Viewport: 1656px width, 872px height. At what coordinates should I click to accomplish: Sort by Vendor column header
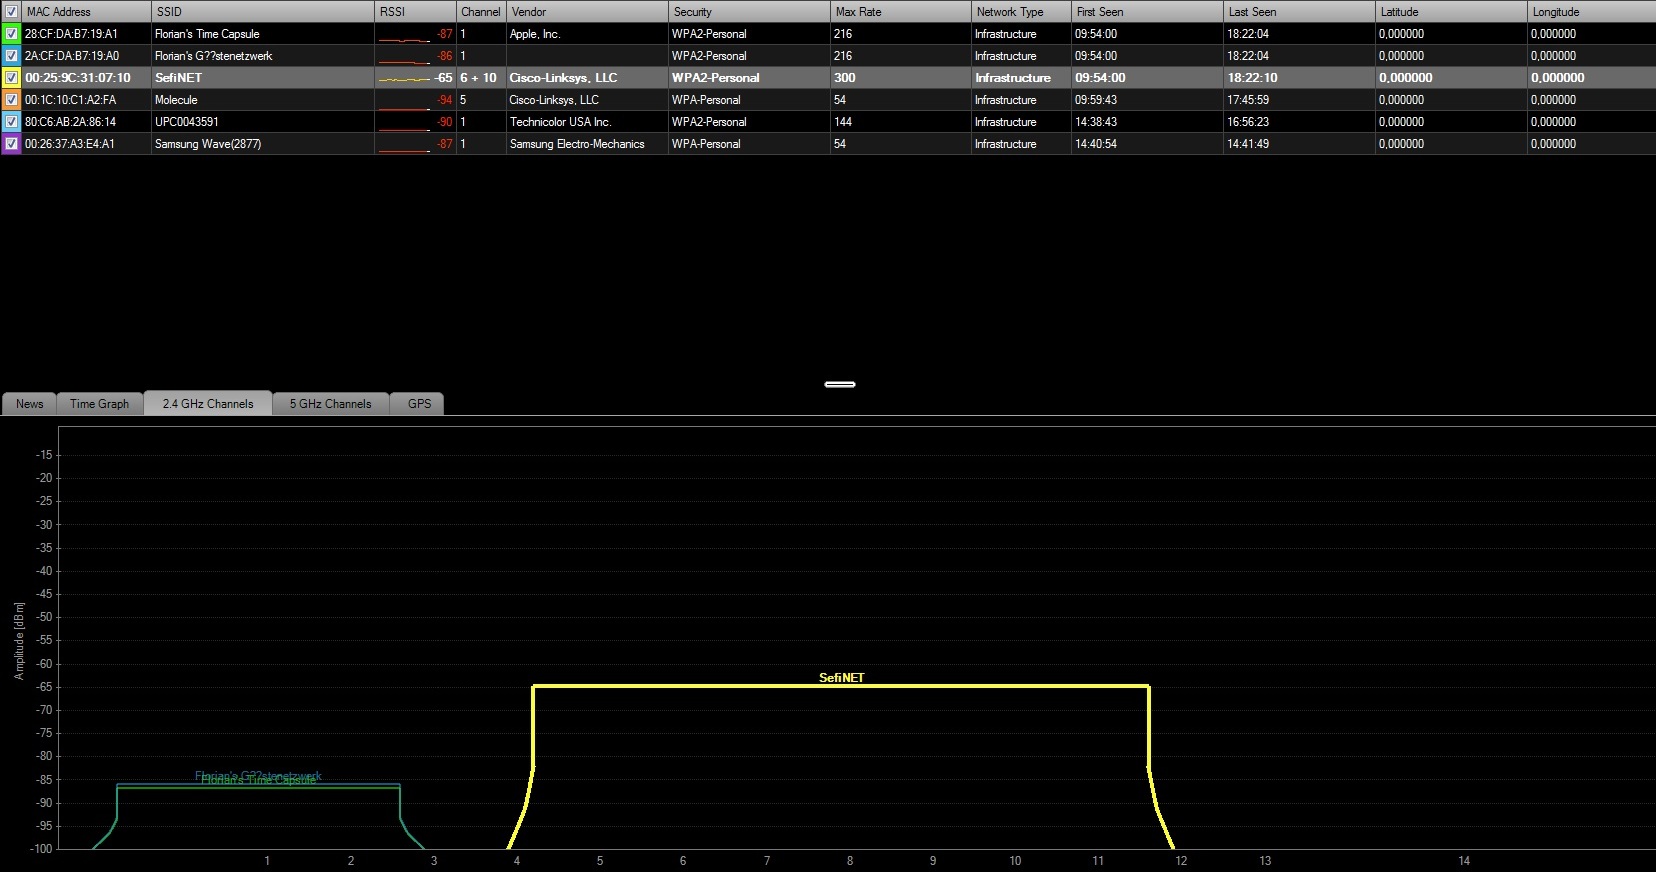[x=587, y=12]
